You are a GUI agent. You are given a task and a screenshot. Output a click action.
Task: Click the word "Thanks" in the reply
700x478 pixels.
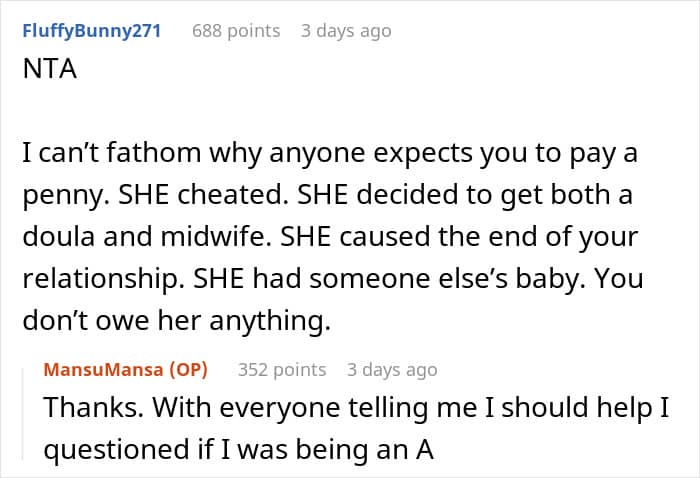94,407
